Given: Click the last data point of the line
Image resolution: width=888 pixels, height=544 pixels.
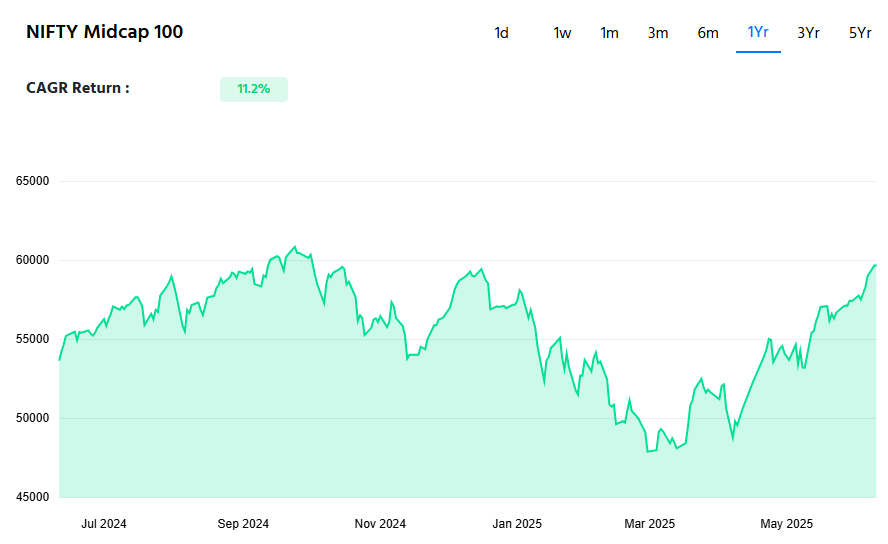Looking at the screenshot, I should [x=875, y=265].
